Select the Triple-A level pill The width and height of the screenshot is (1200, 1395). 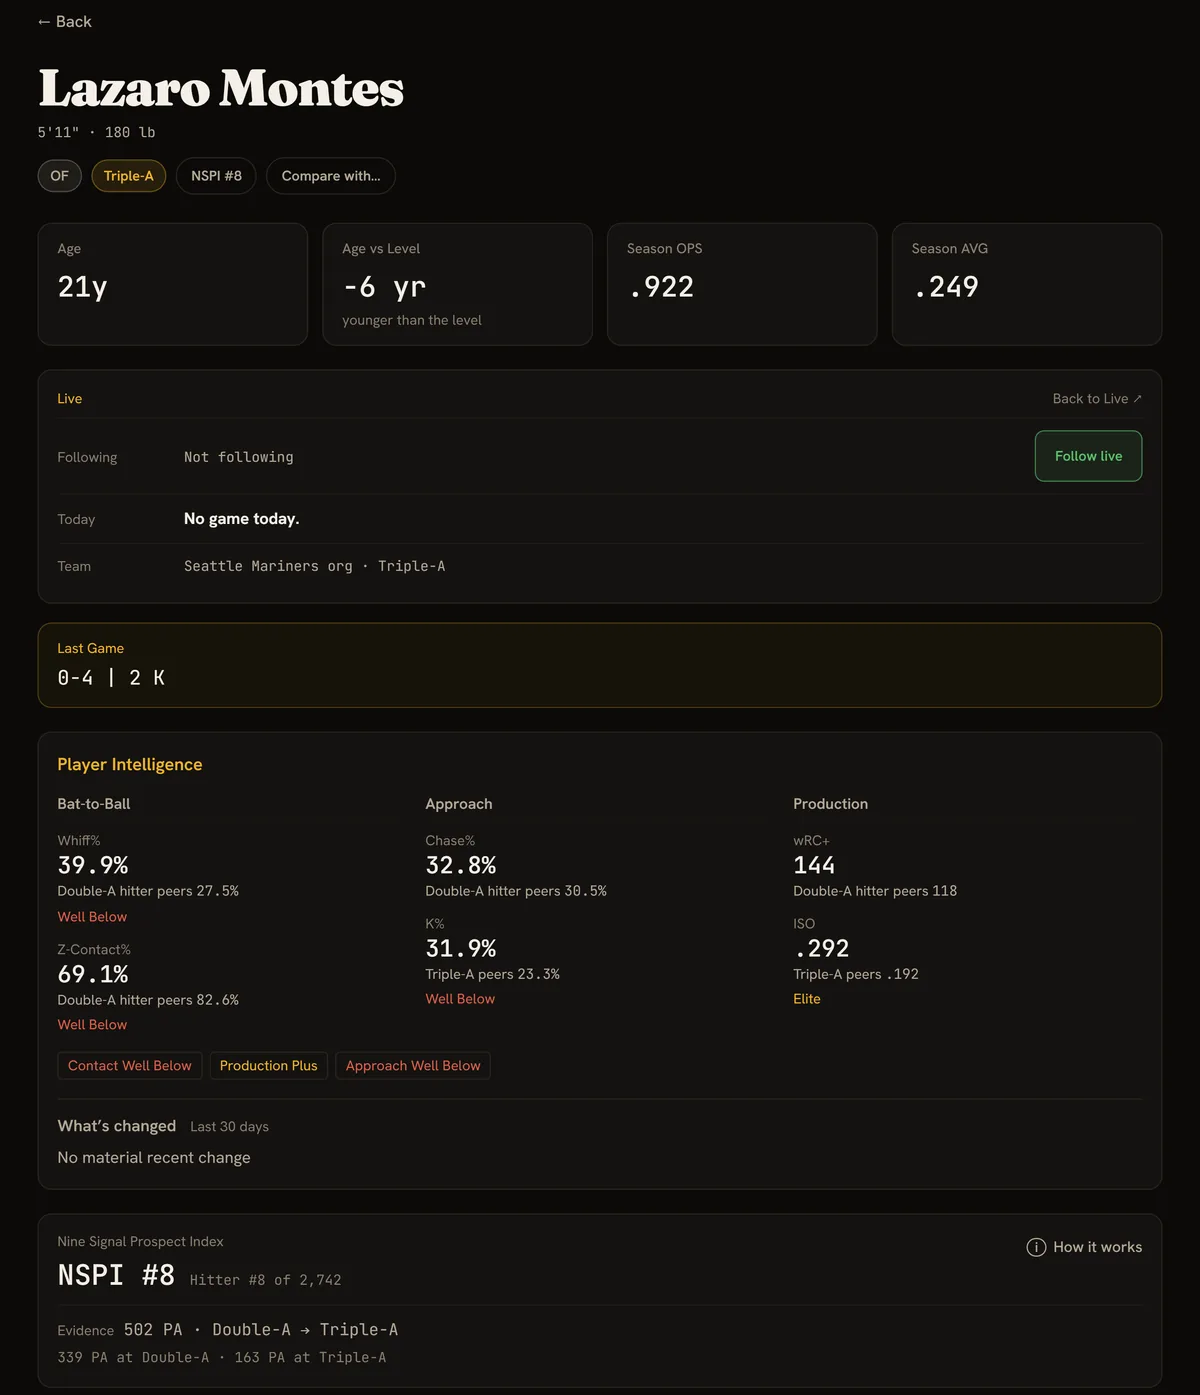pos(129,176)
